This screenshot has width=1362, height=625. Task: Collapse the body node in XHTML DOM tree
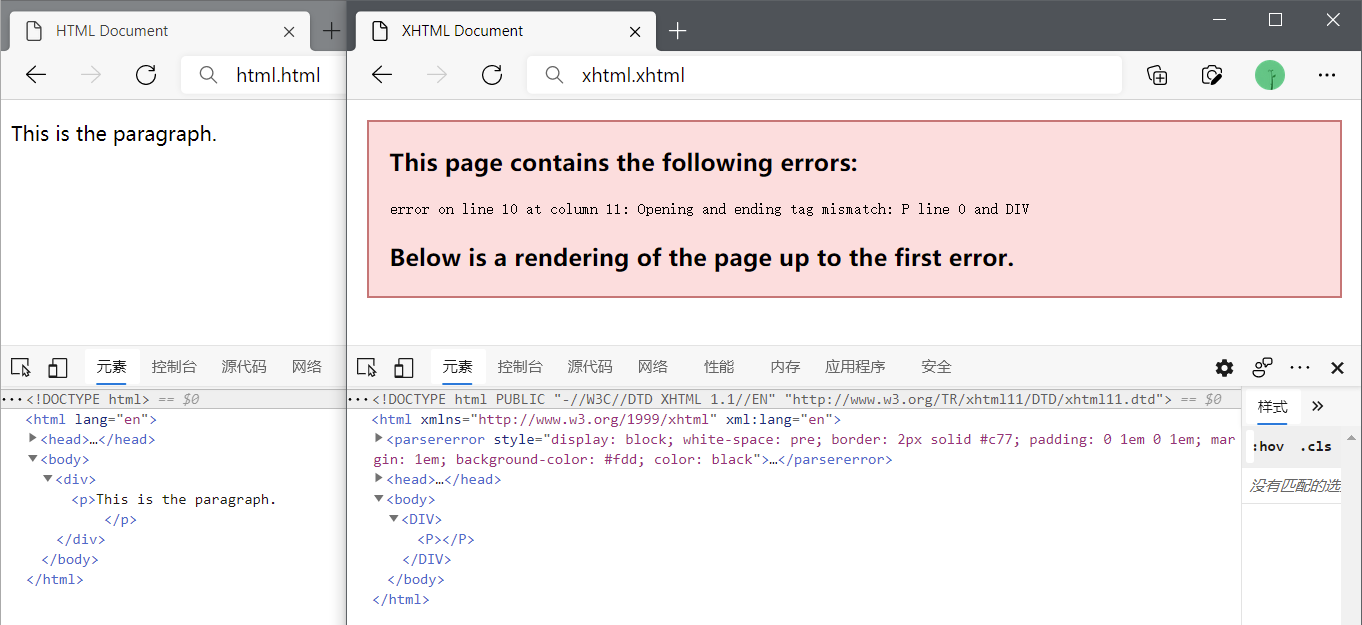(380, 498)
